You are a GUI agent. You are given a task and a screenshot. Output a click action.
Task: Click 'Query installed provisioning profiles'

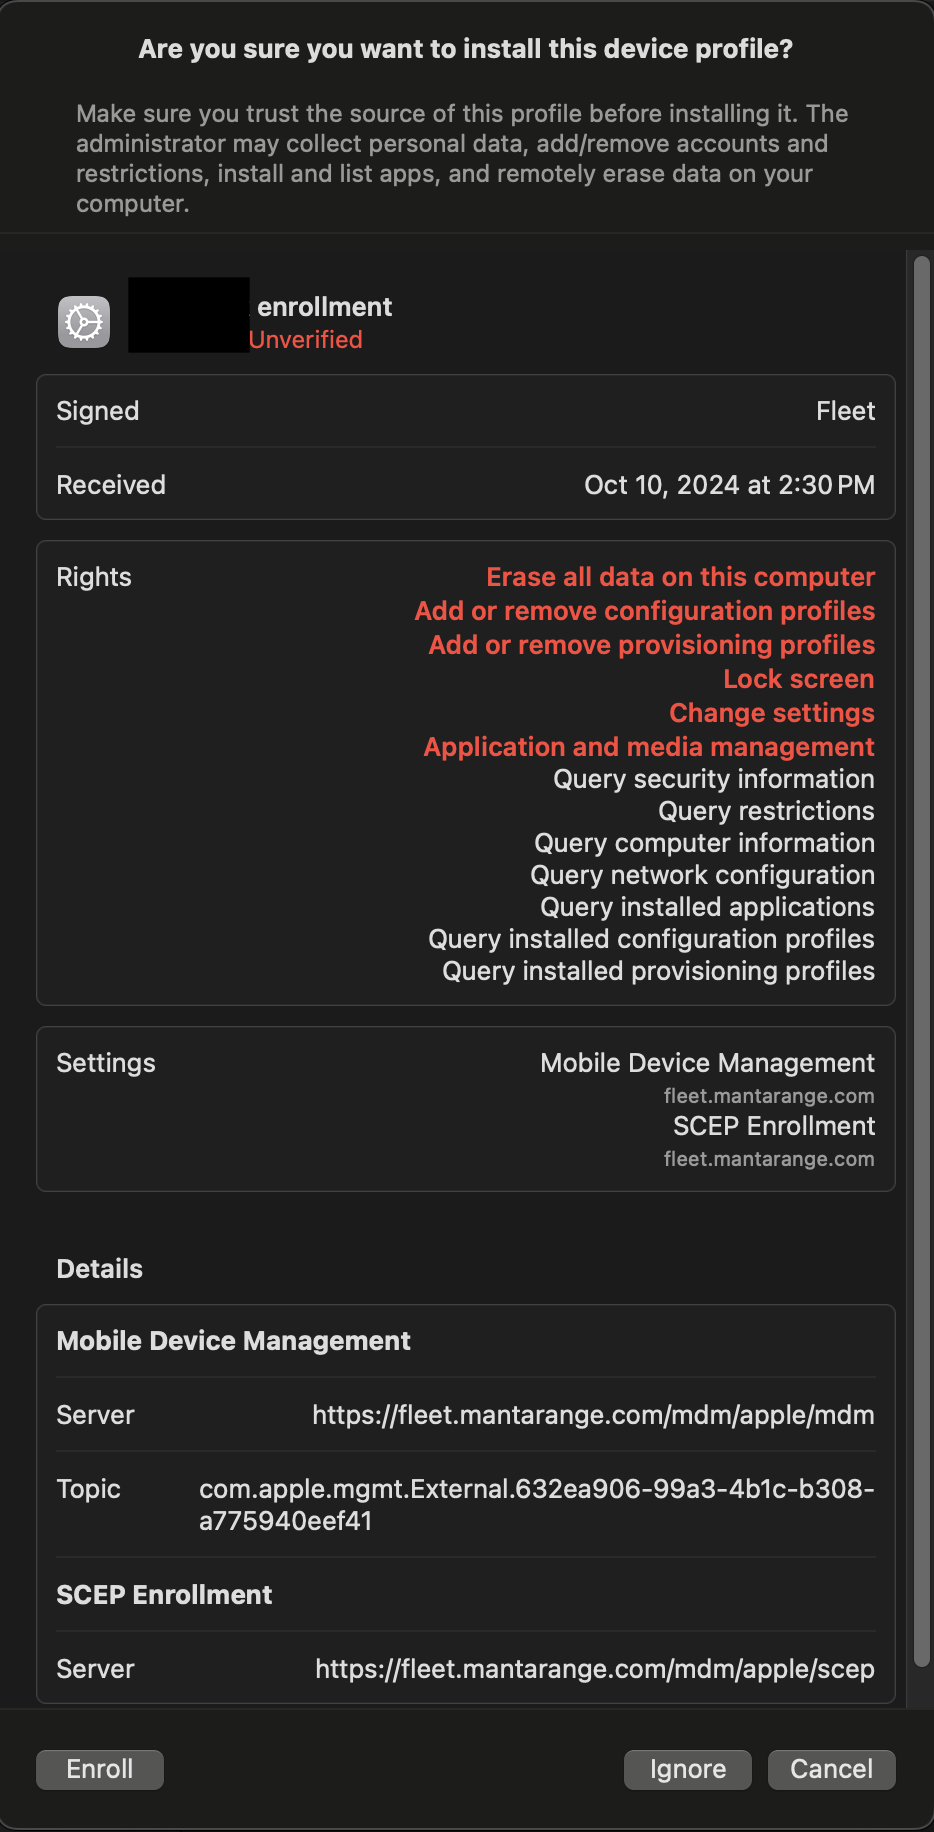coord(659,971)
